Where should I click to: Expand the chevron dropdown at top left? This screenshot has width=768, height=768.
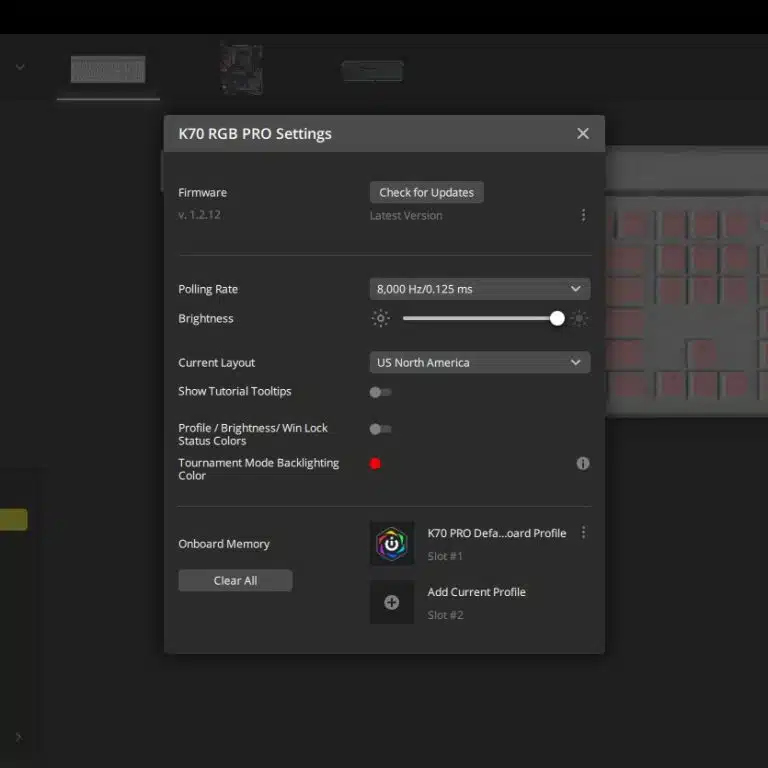(19, 68)
